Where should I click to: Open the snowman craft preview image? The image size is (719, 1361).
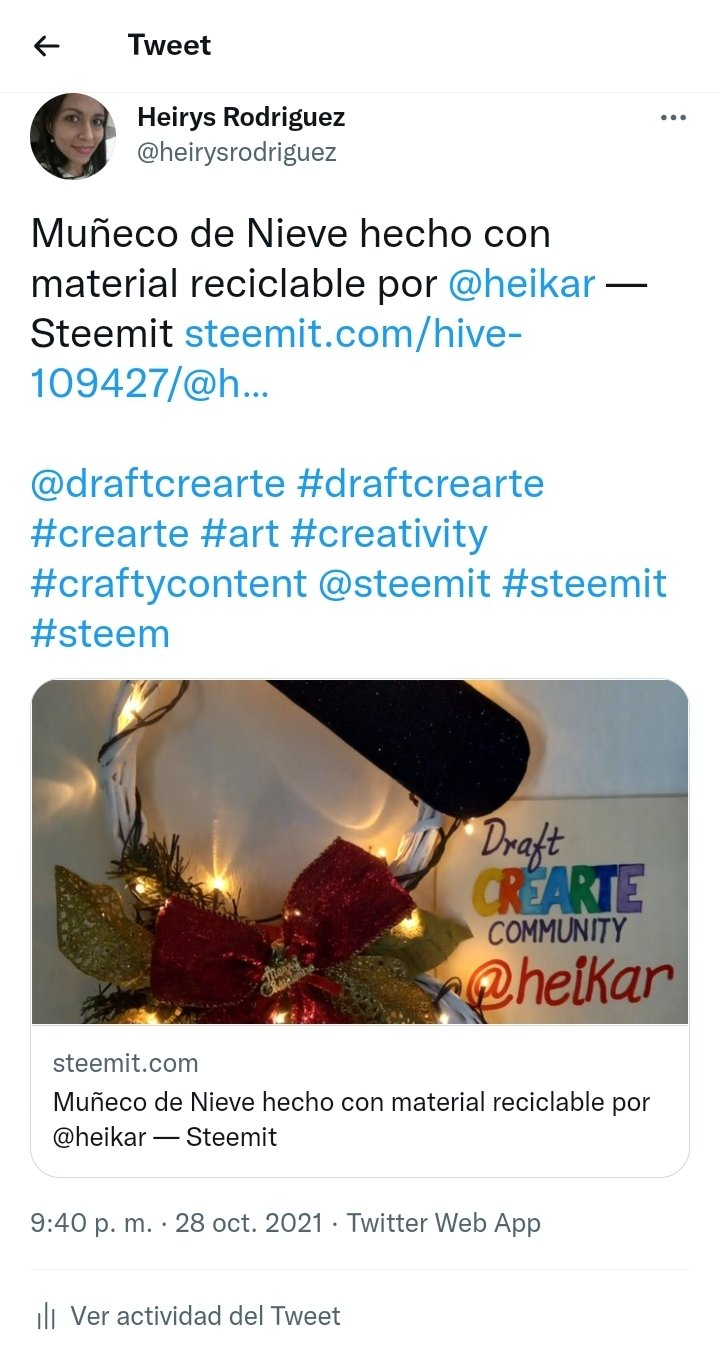coord(360,852)
